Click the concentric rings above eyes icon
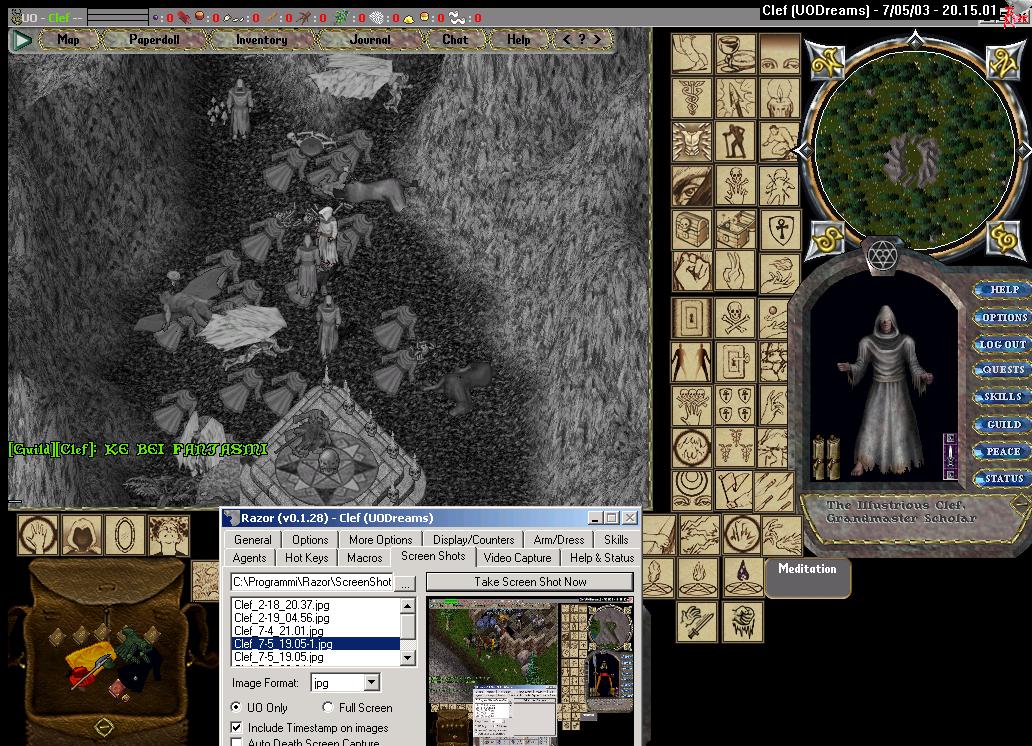 (x=691, y=491)
